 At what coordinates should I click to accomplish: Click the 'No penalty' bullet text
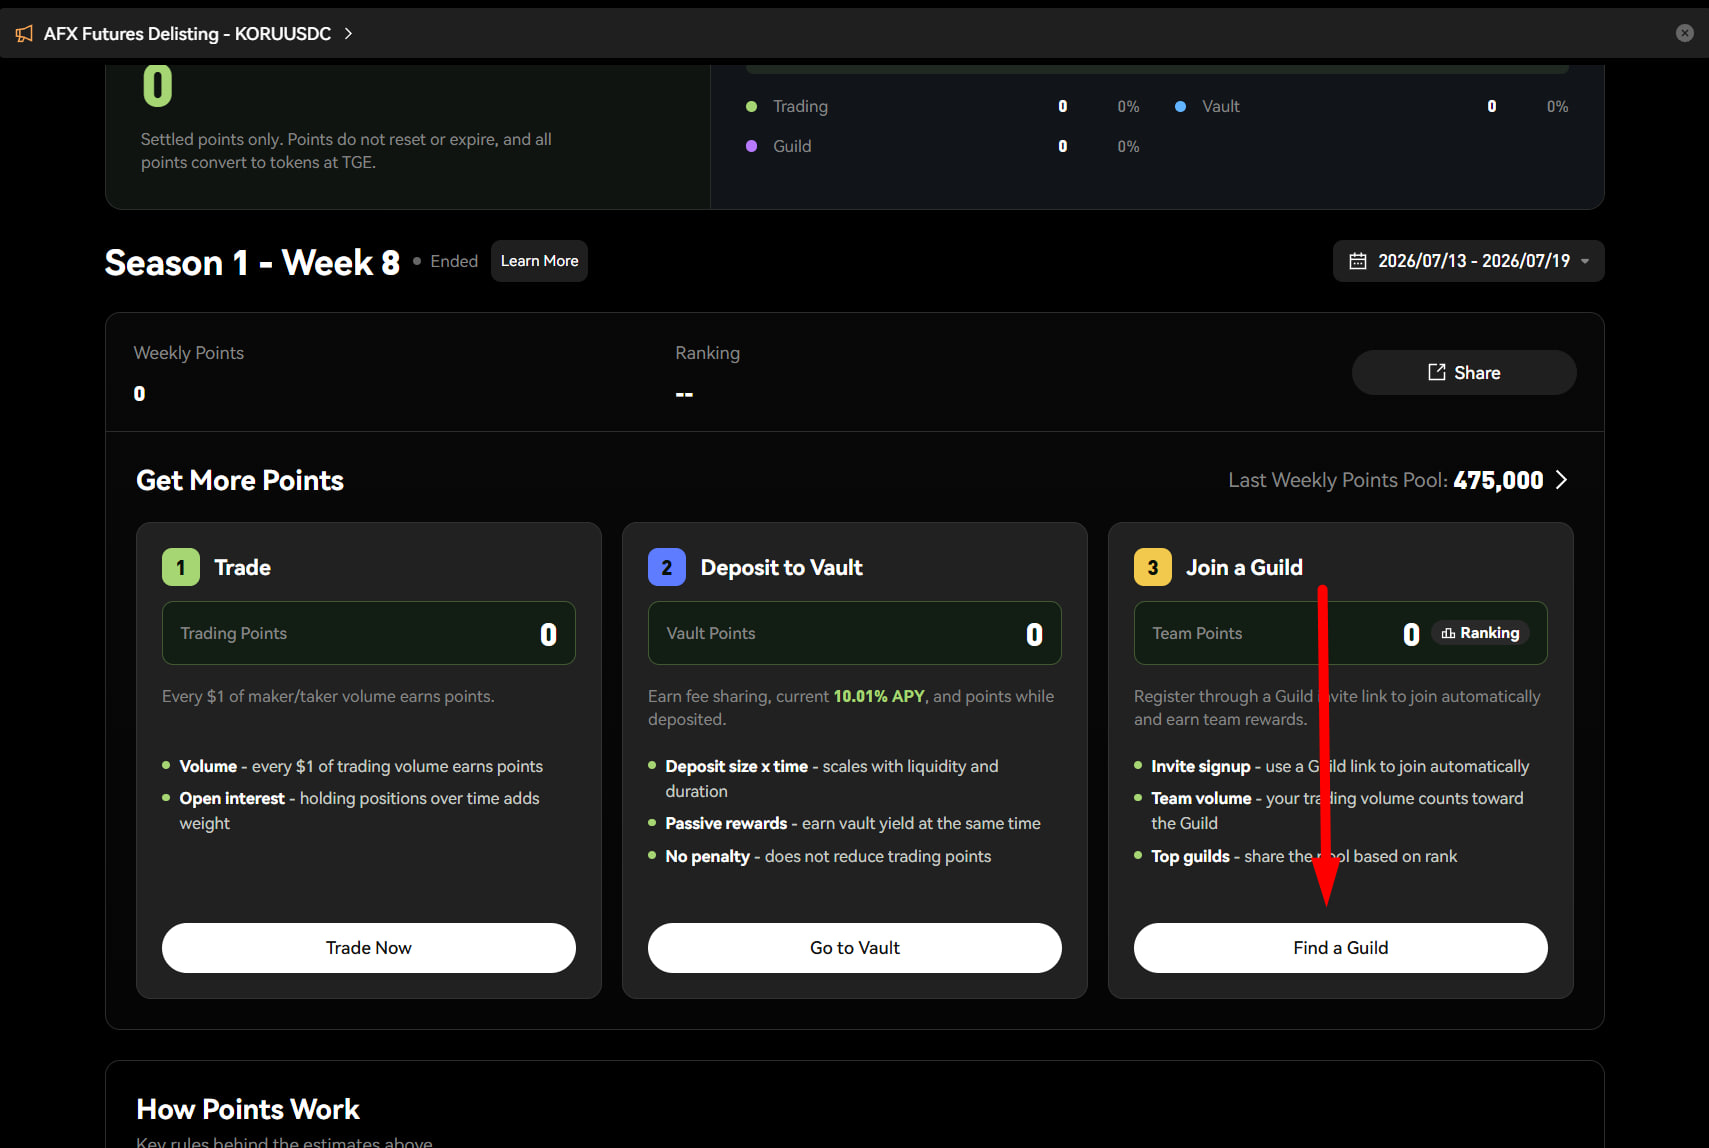pyautogui.click(x=828, y=856)
